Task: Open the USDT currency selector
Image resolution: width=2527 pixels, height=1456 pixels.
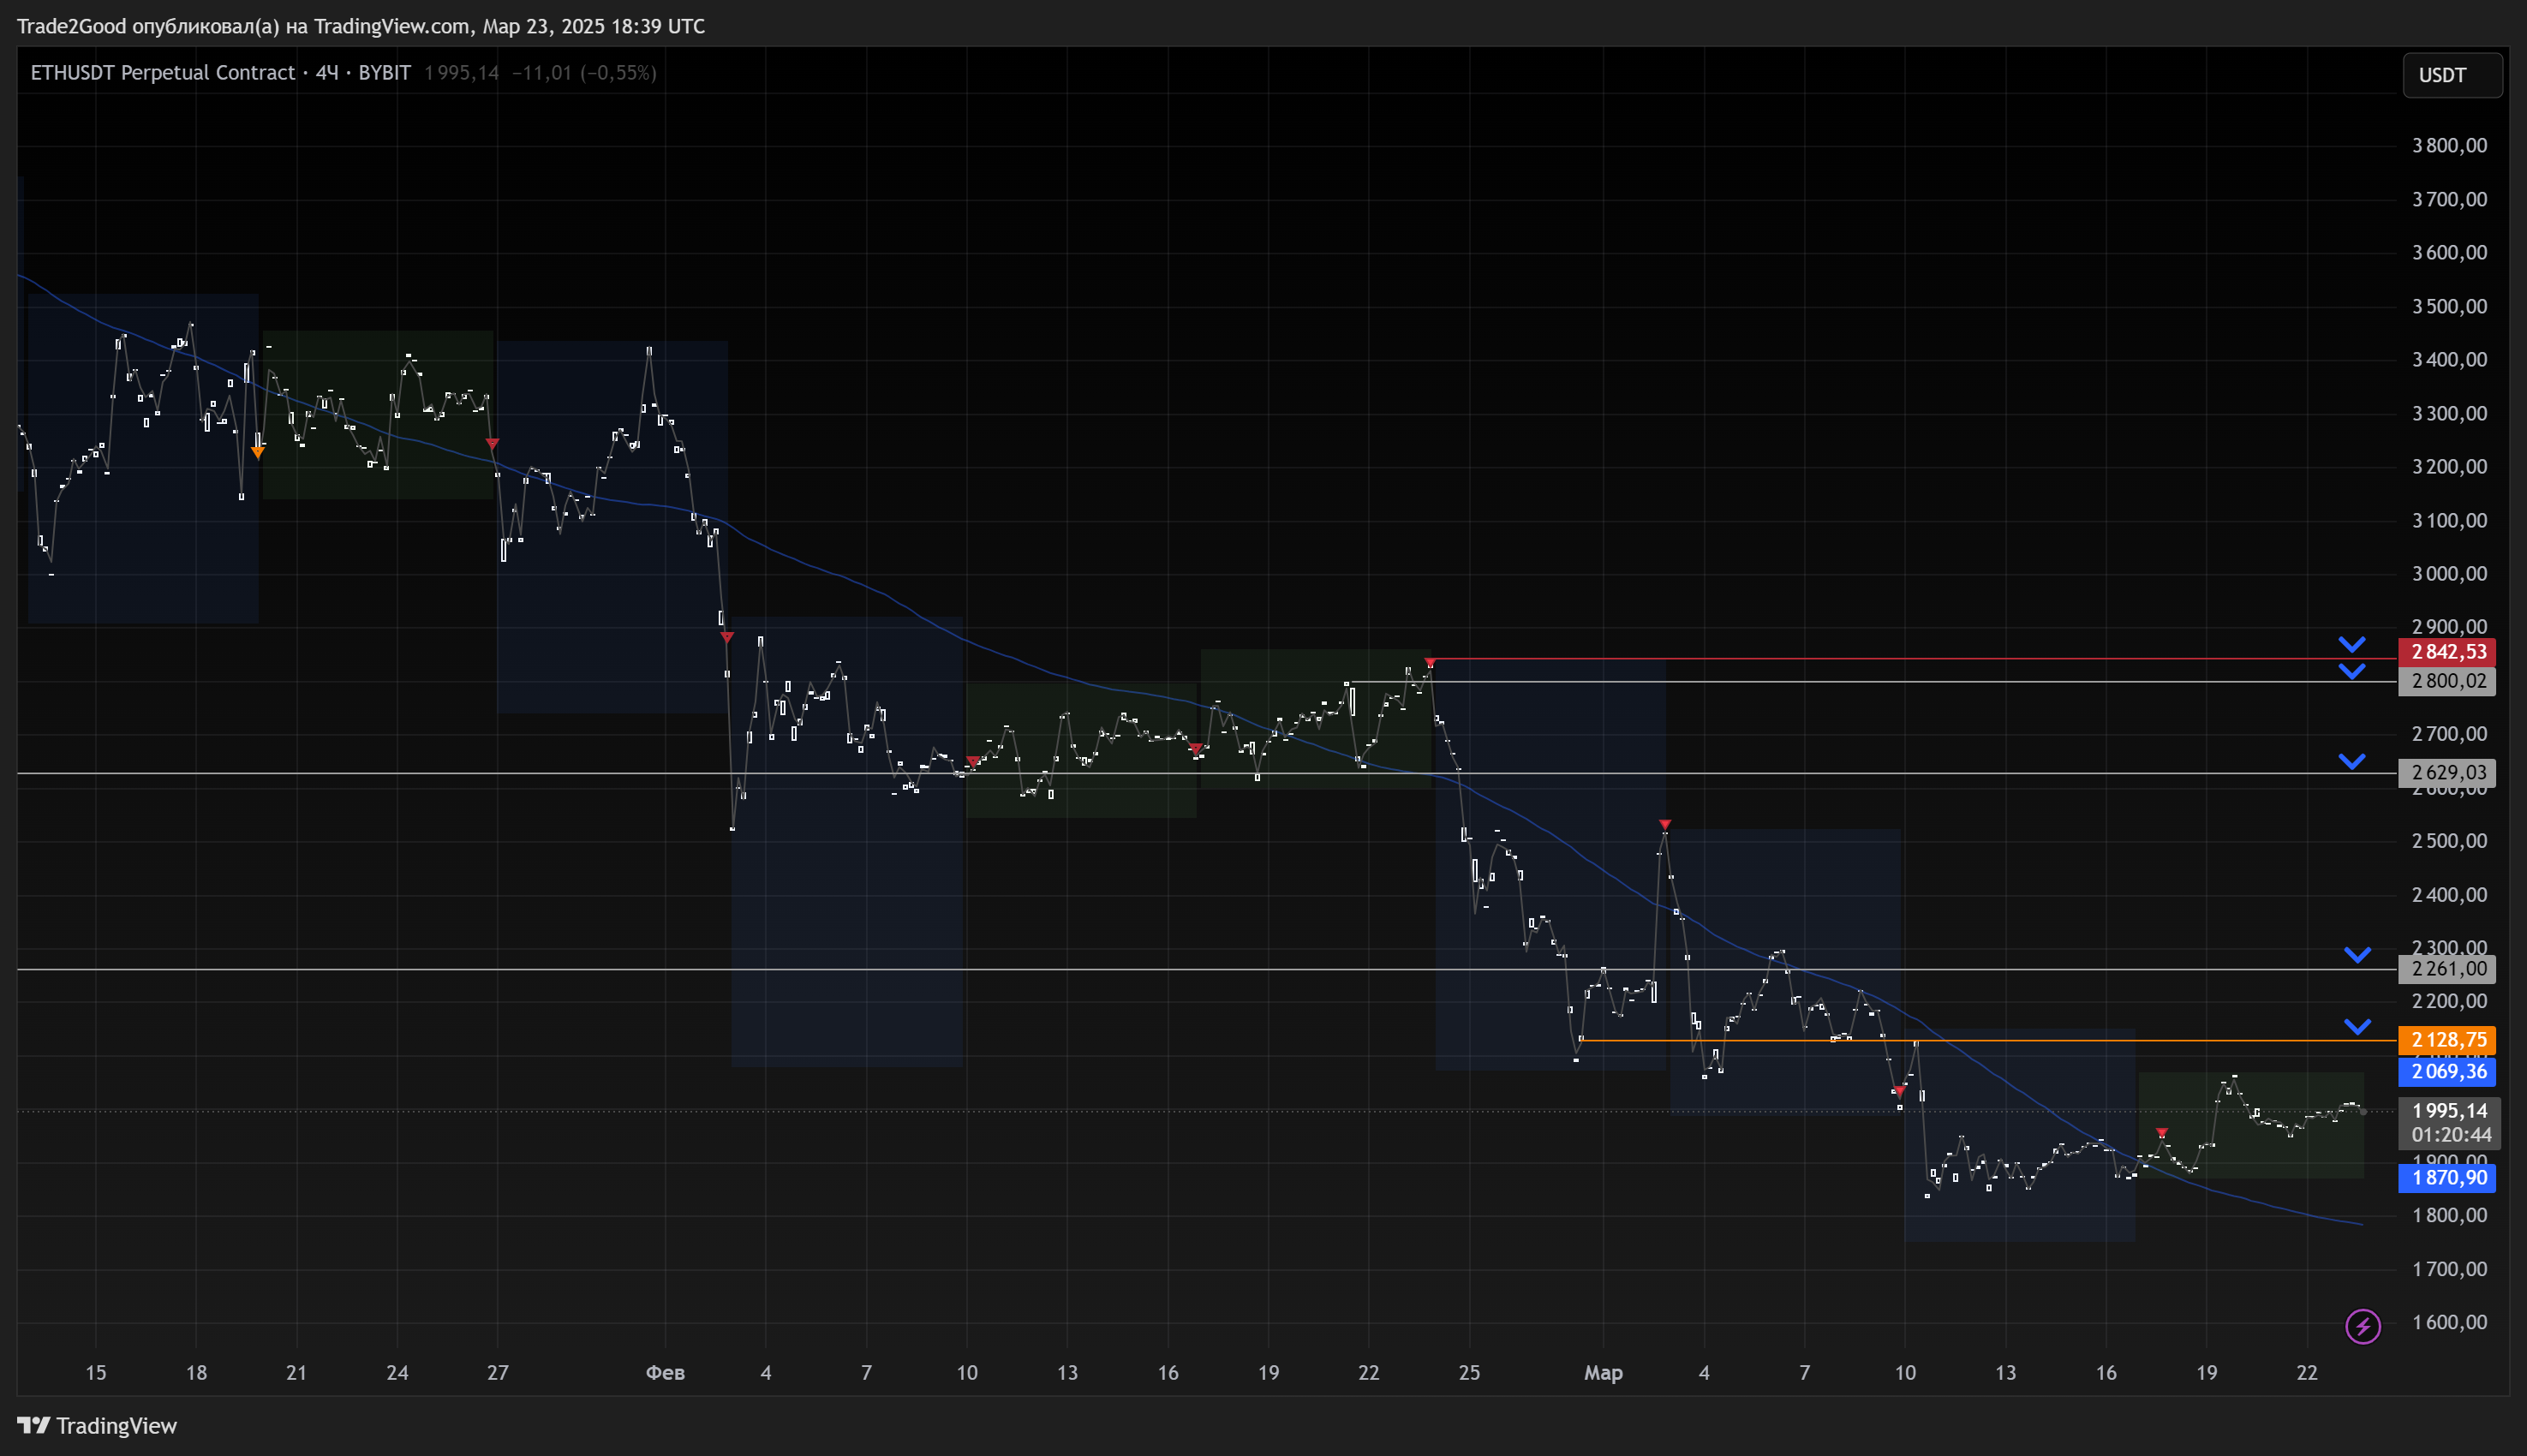Action: pyautogui.click(x=2451, y=75)
